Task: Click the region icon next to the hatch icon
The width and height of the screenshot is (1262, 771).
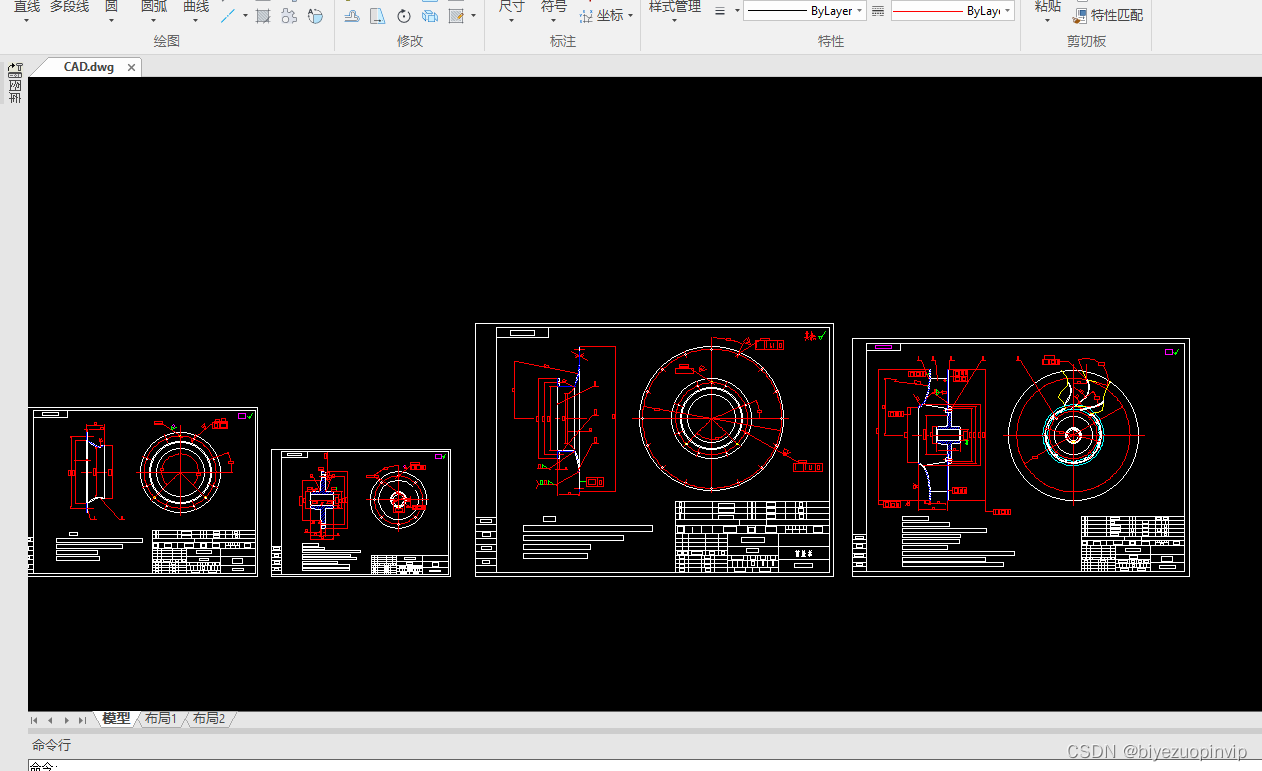Action: pos(289,16)
